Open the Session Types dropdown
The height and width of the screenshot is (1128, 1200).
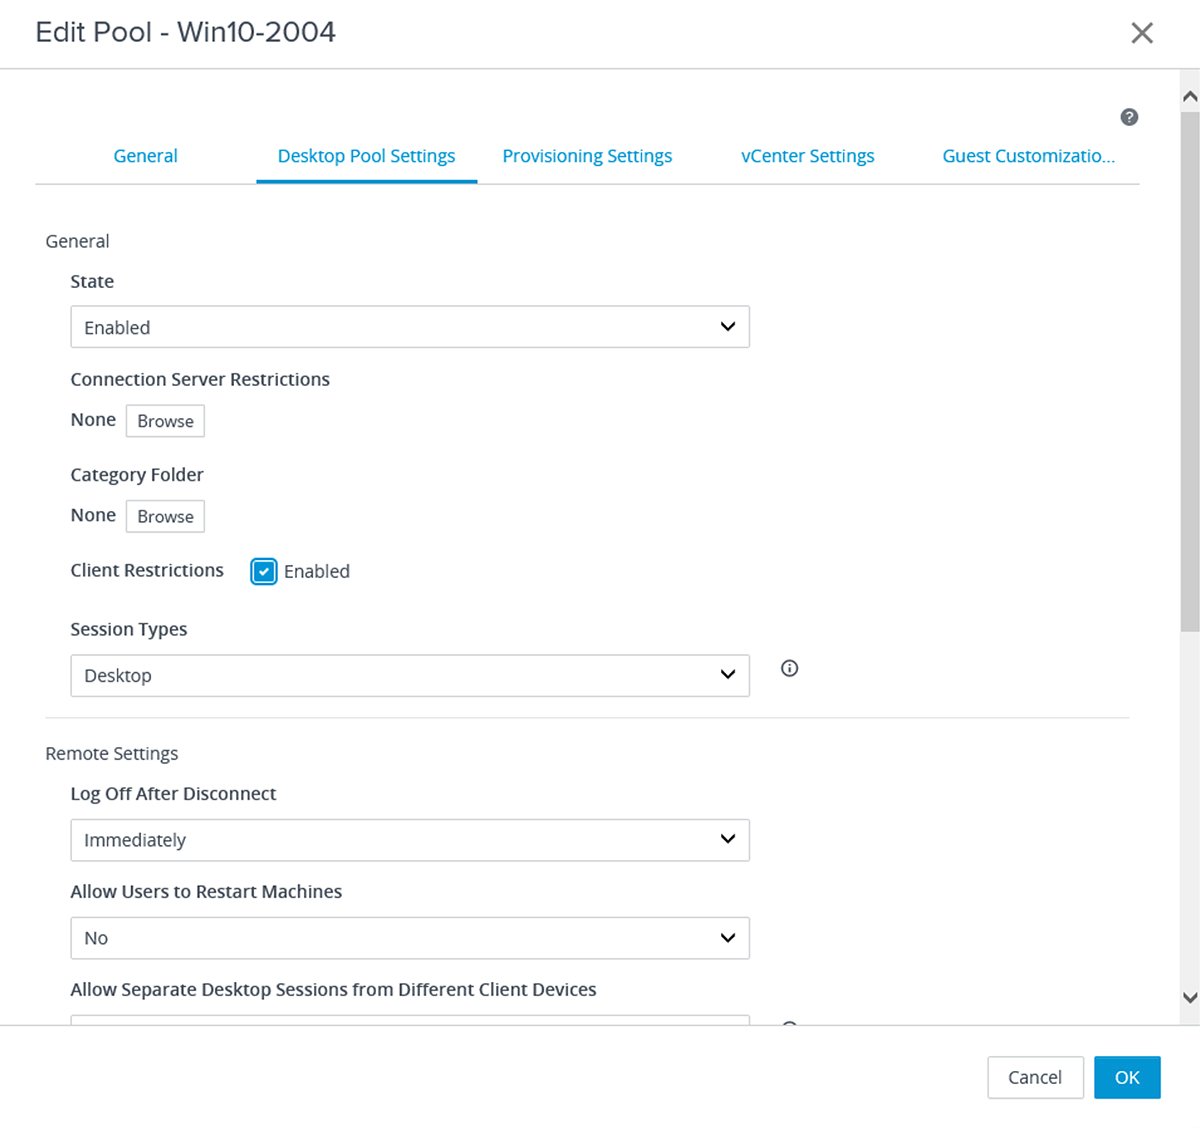[x=410, y=675]
